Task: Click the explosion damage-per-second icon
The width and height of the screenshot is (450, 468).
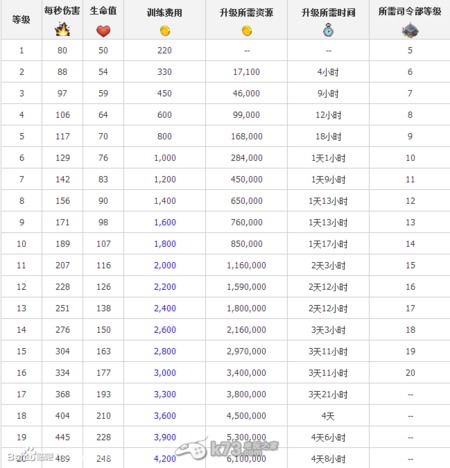Action: coord(62,29)
